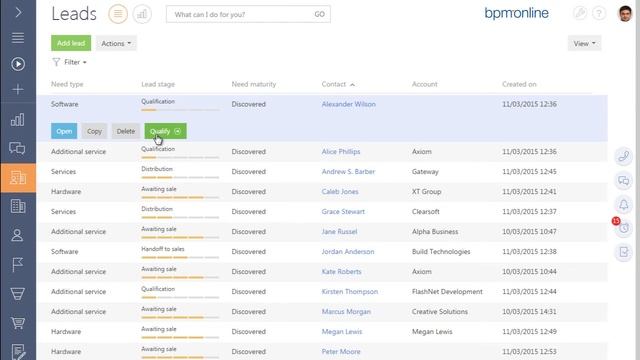
Task: Click the green Qualify button
Action: 165,131
